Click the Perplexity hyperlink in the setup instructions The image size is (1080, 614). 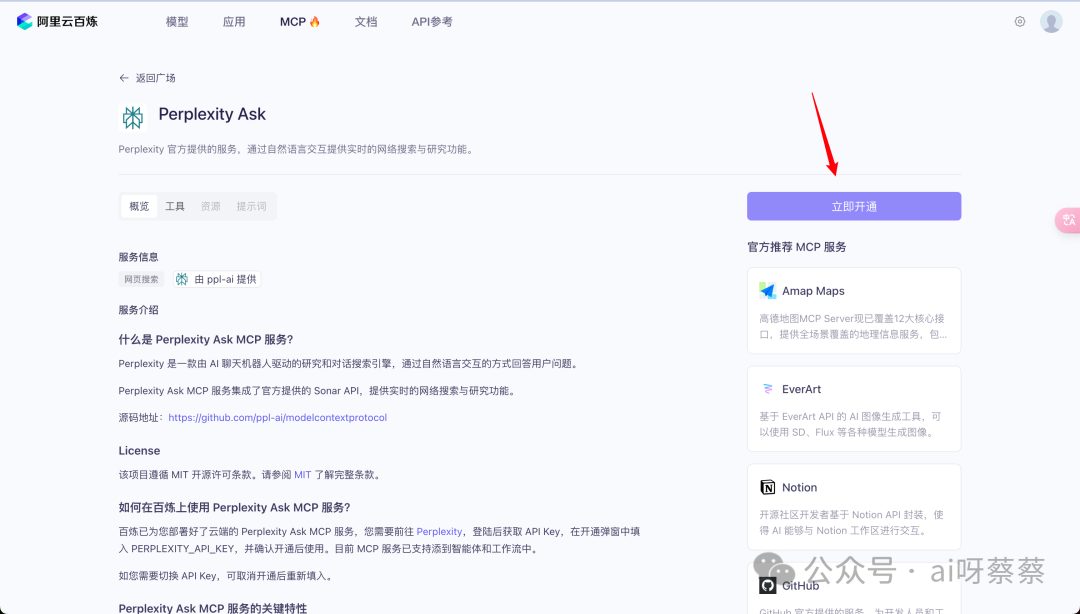click(x=439, y=531)
